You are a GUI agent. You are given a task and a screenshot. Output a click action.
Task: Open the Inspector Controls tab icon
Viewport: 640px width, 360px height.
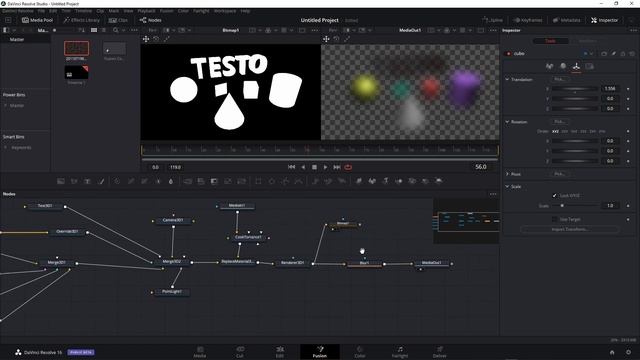coord(549,66)
